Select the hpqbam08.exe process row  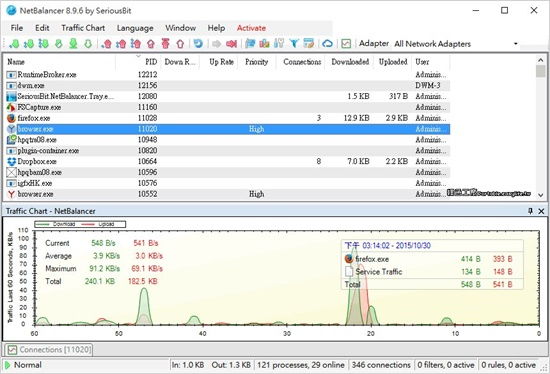(227, 173)
